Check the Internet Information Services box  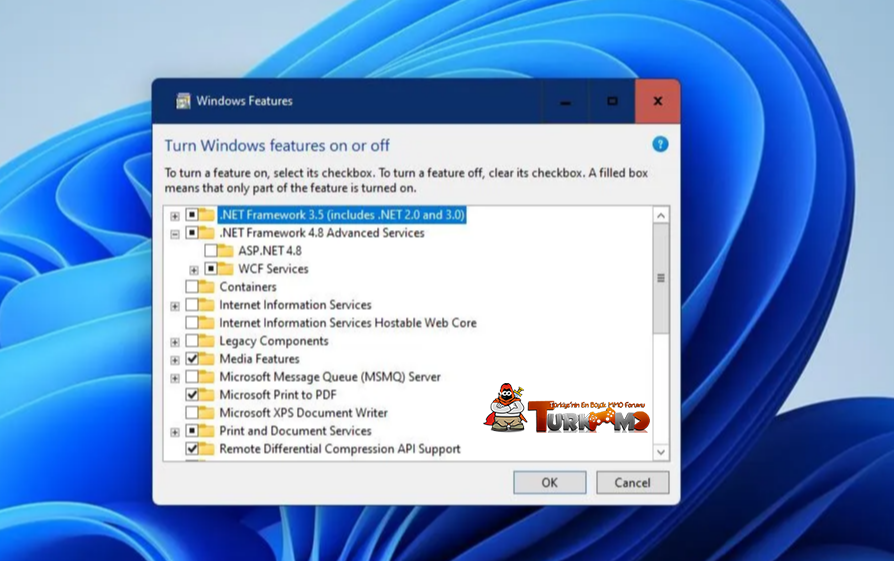[192, 304]
